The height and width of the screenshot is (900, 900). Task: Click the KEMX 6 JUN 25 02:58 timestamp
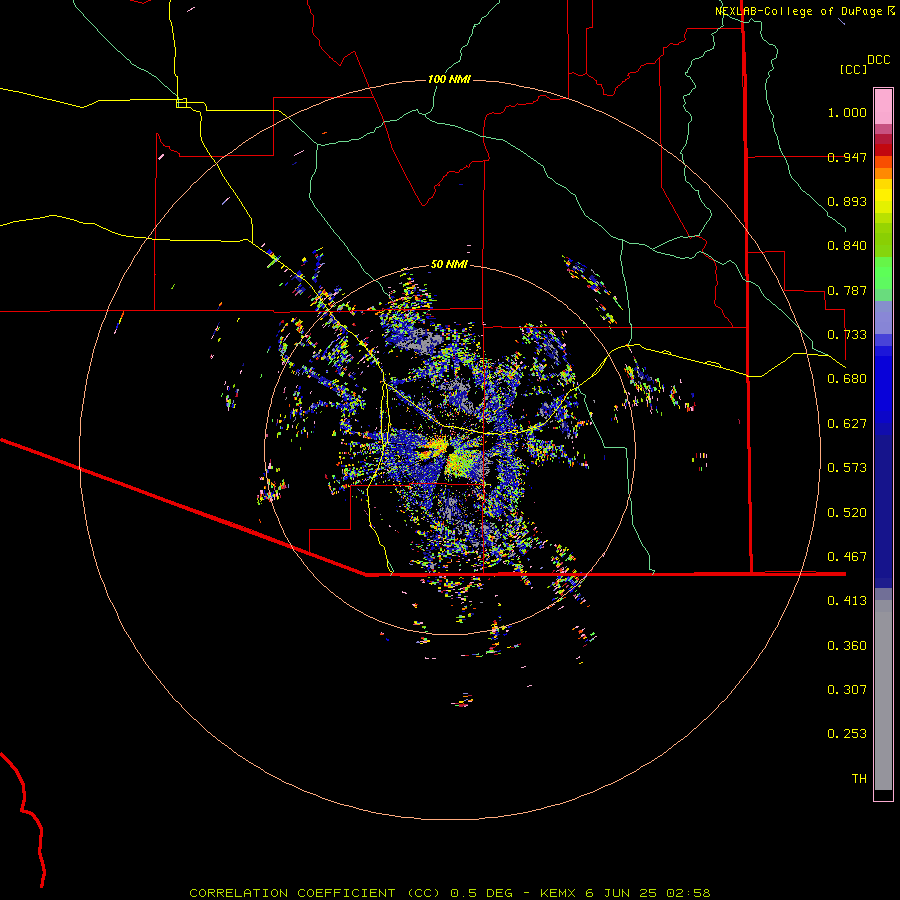[x=625, y=893]
